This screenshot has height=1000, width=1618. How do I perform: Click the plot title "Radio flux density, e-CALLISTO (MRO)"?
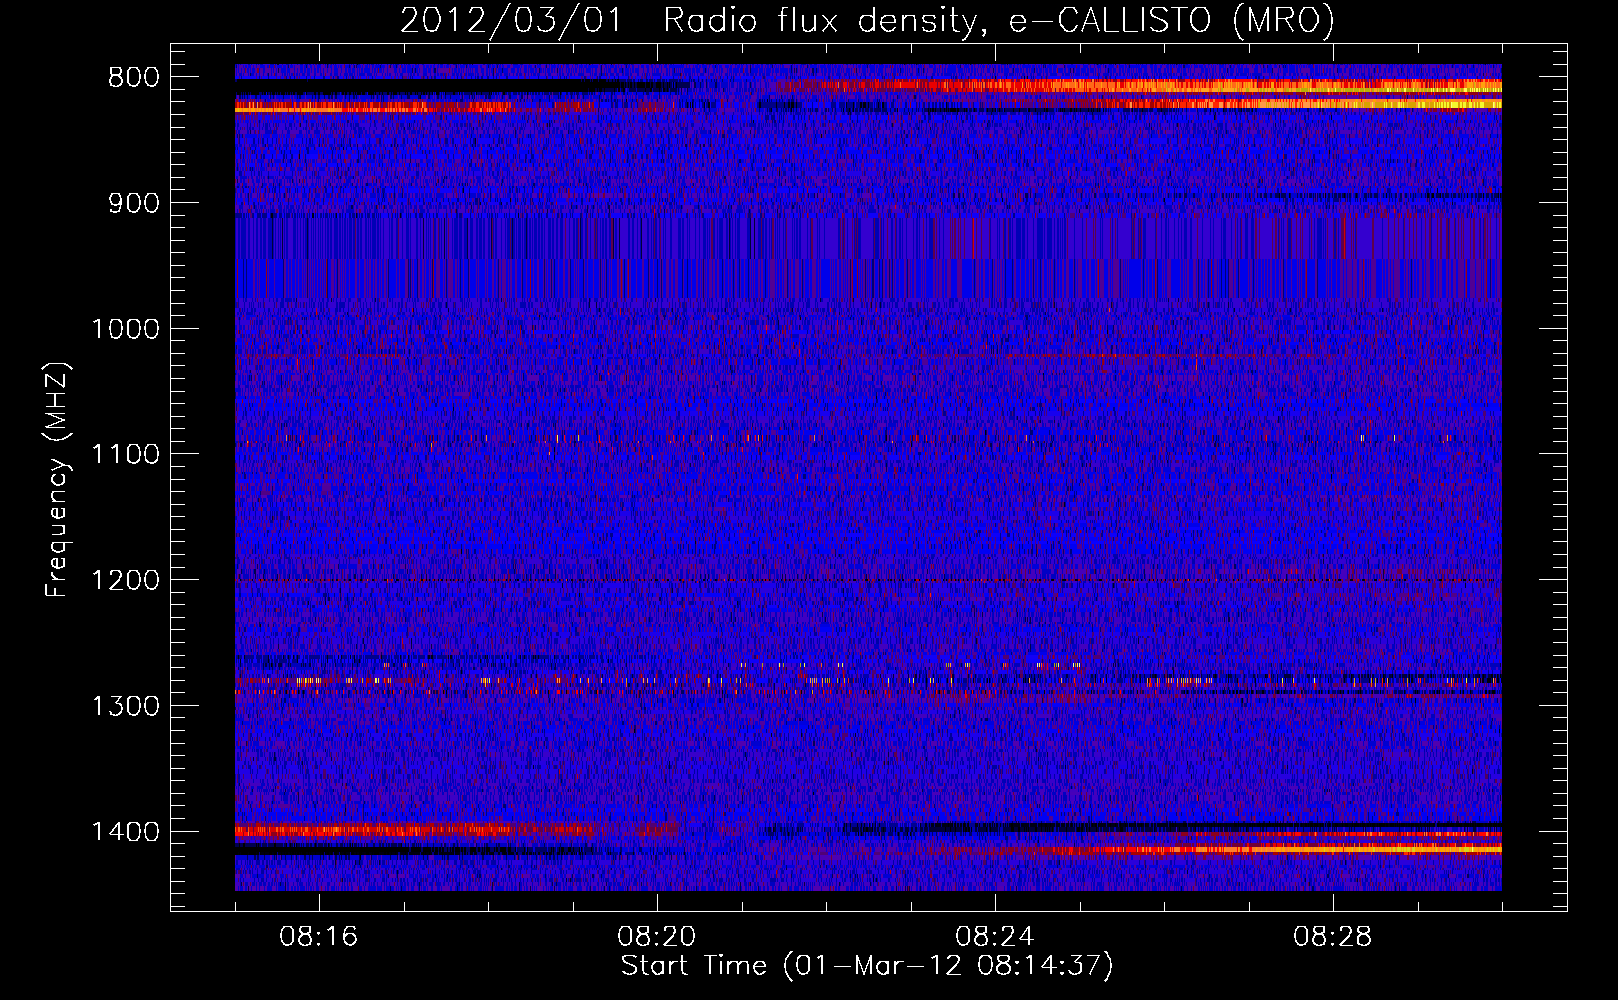pyautogui.click(x=998, y=20)
